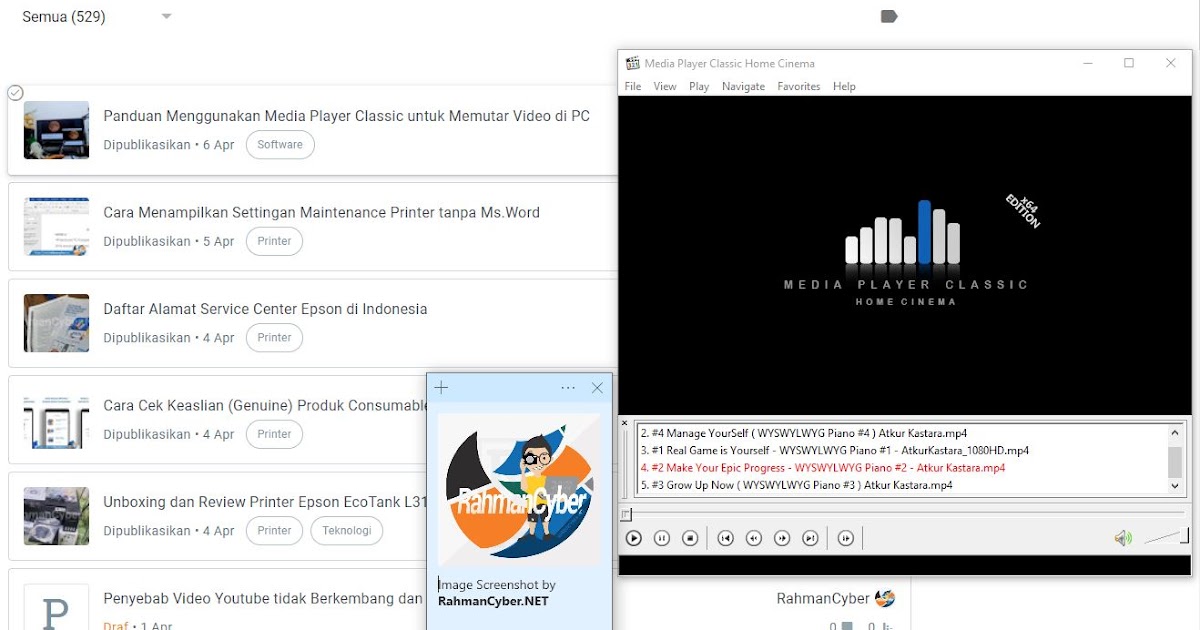Click thumbnail of the Epson EcoTank post
The image size is (1200, 630).
(x=56, y=516)
